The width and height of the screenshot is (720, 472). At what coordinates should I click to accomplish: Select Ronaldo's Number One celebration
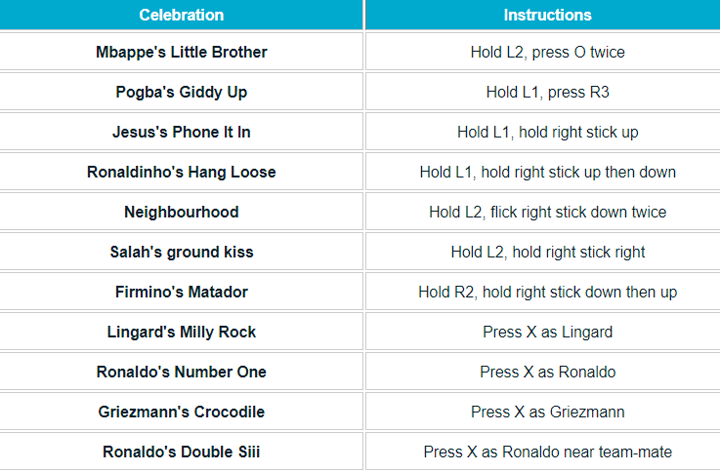click(181, 372)
